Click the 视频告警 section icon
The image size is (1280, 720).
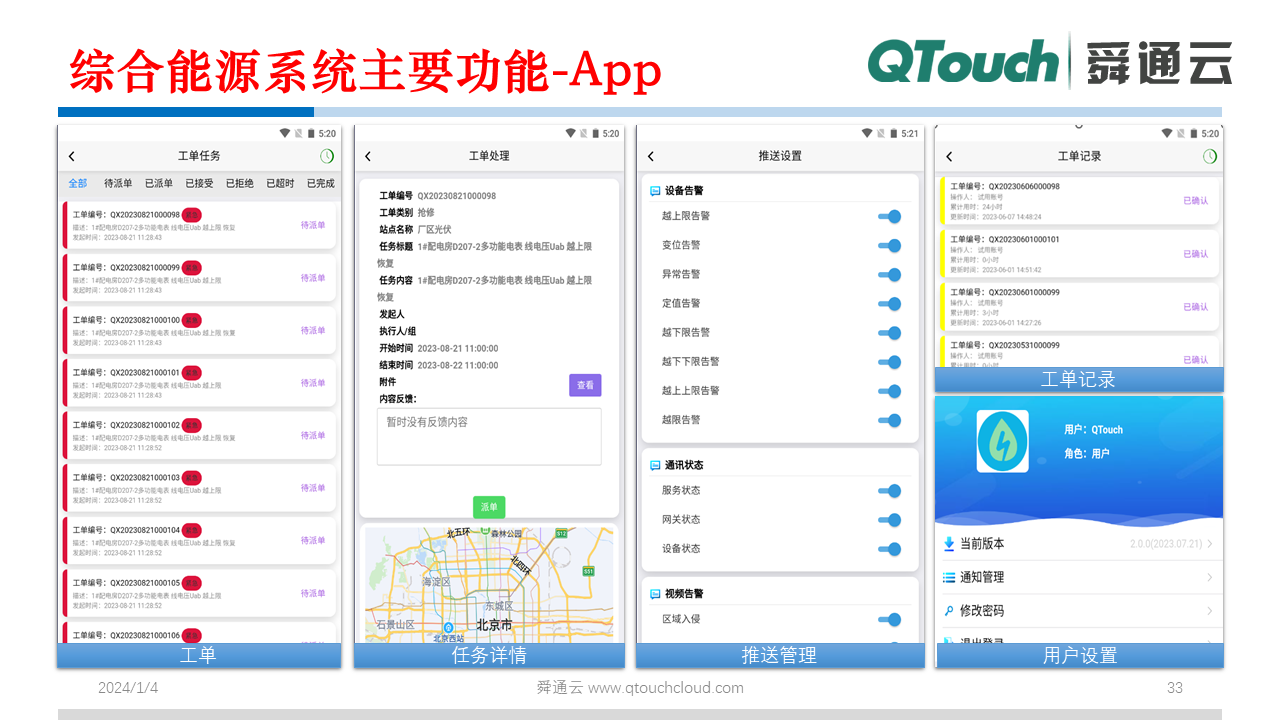pos(653,593)
